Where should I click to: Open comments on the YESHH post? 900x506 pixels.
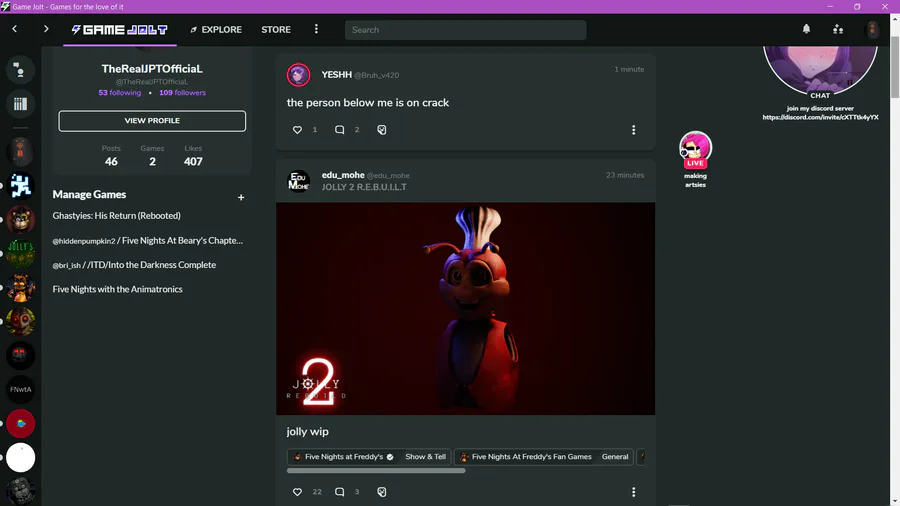(x=339, y=130)
